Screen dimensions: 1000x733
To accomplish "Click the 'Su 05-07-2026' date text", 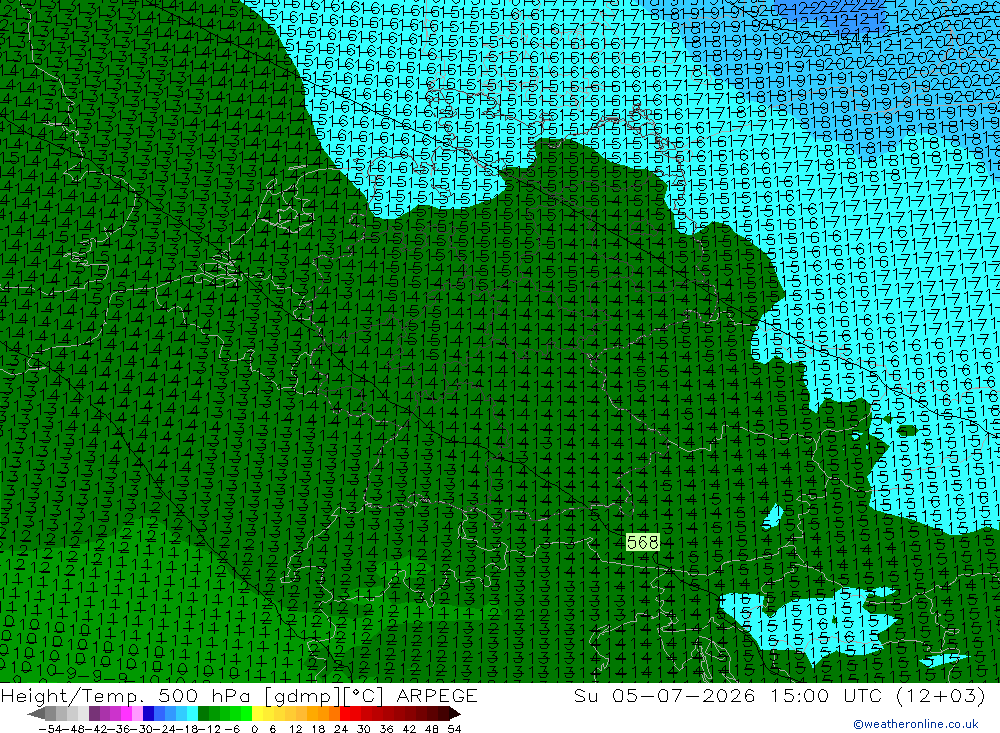I will (664, 695).
